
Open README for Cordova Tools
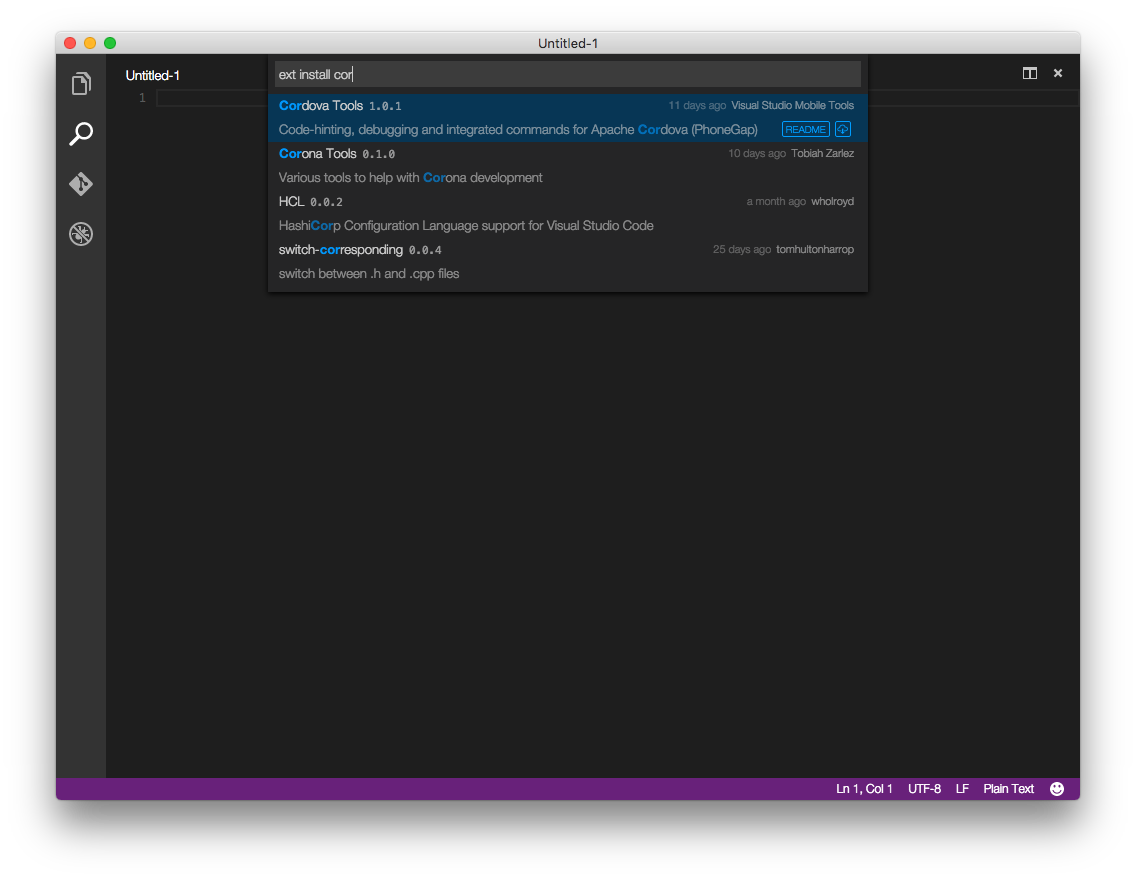[805, 129]
